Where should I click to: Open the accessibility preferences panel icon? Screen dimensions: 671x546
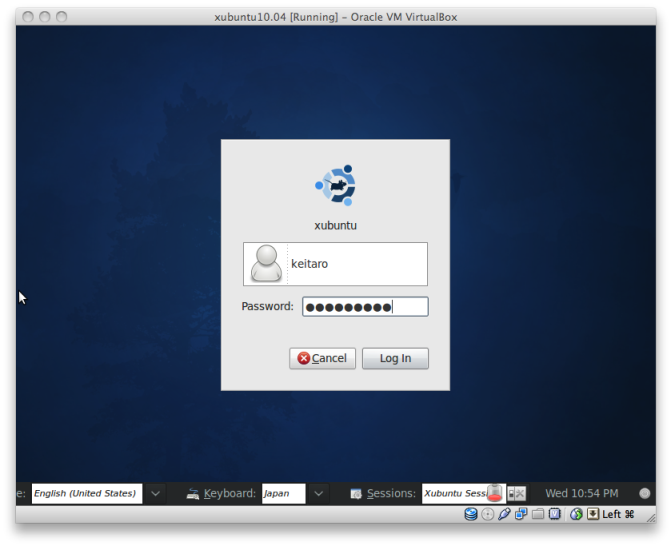(x=517, y=493)
